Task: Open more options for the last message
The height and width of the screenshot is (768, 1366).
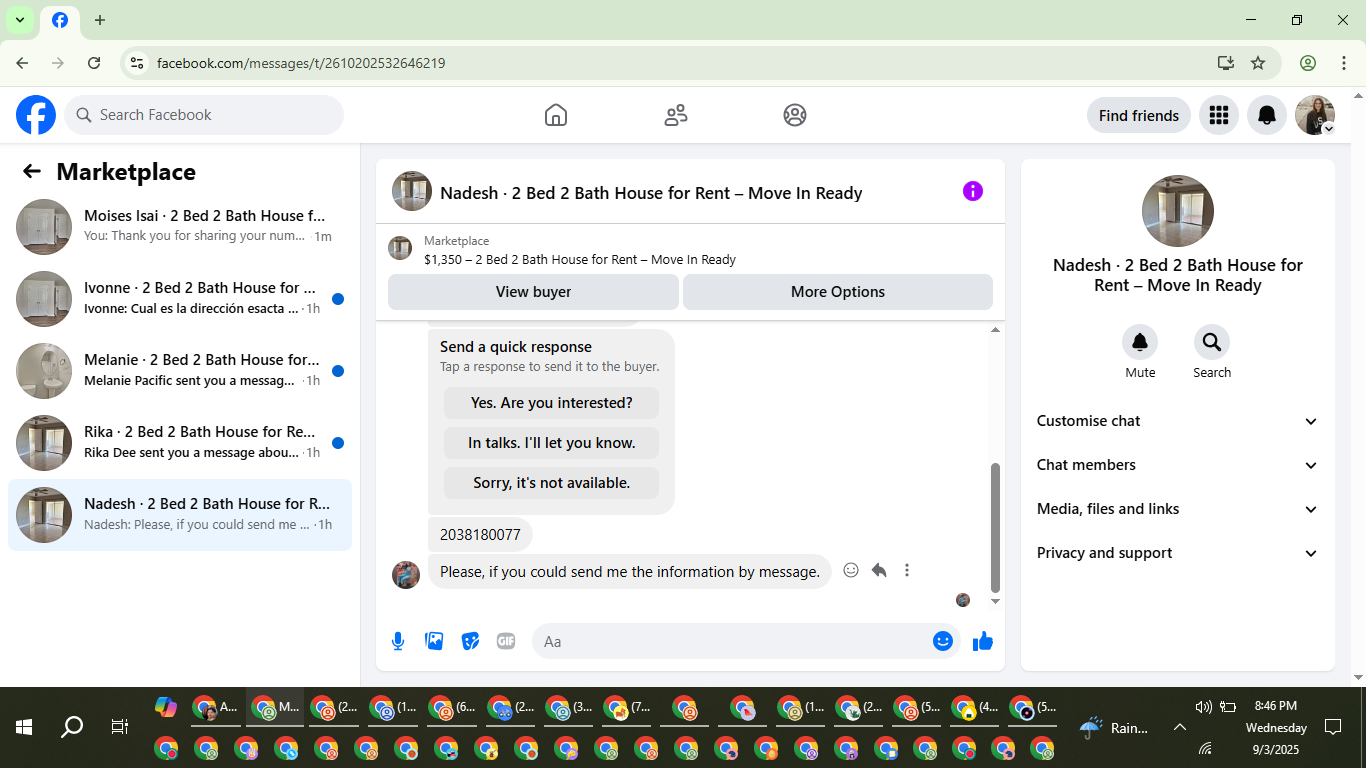Action: click(907, 570)
